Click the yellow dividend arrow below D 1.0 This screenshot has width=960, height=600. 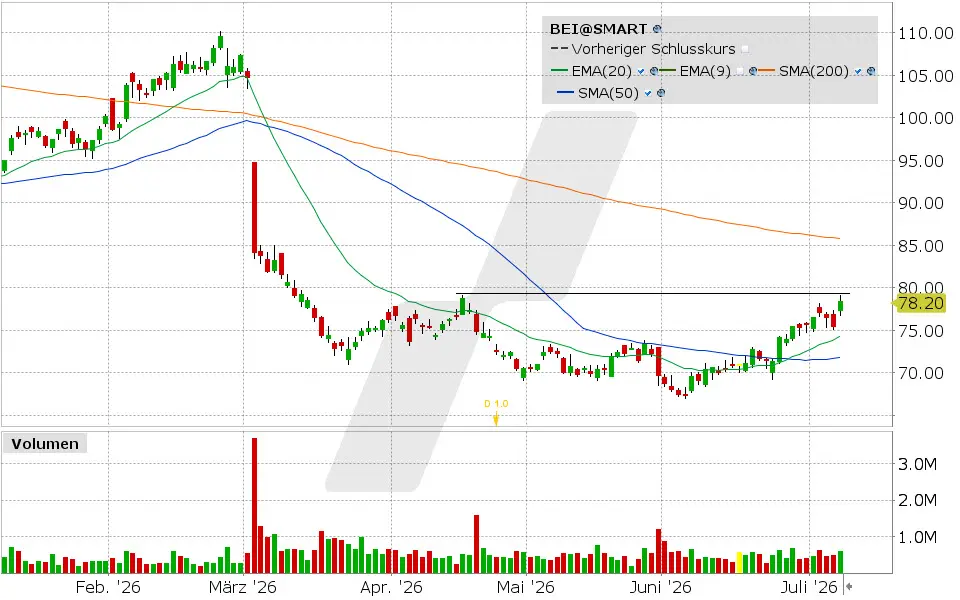click(496, 420)
